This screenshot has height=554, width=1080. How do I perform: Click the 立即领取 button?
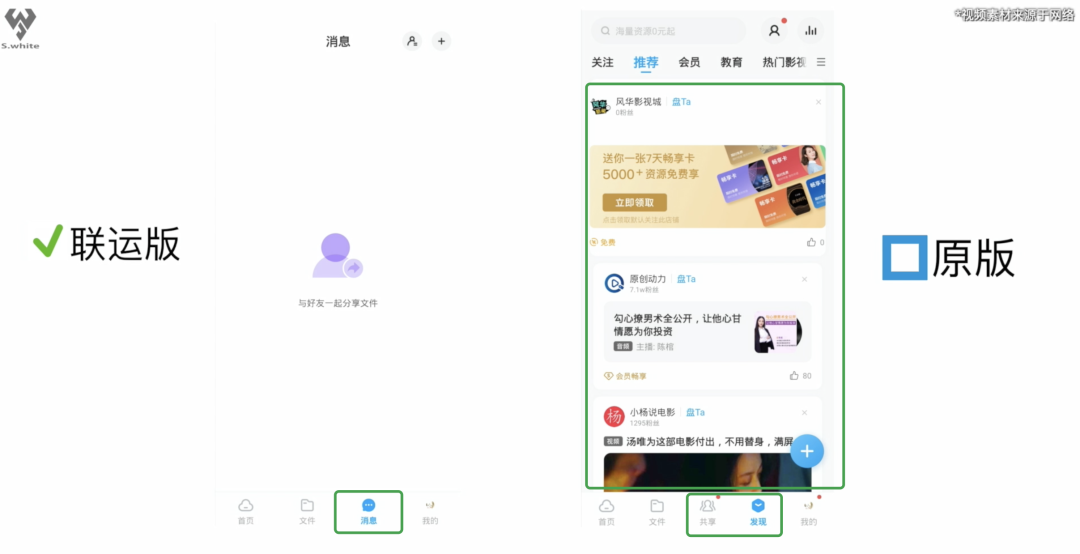tap(634, 203)
